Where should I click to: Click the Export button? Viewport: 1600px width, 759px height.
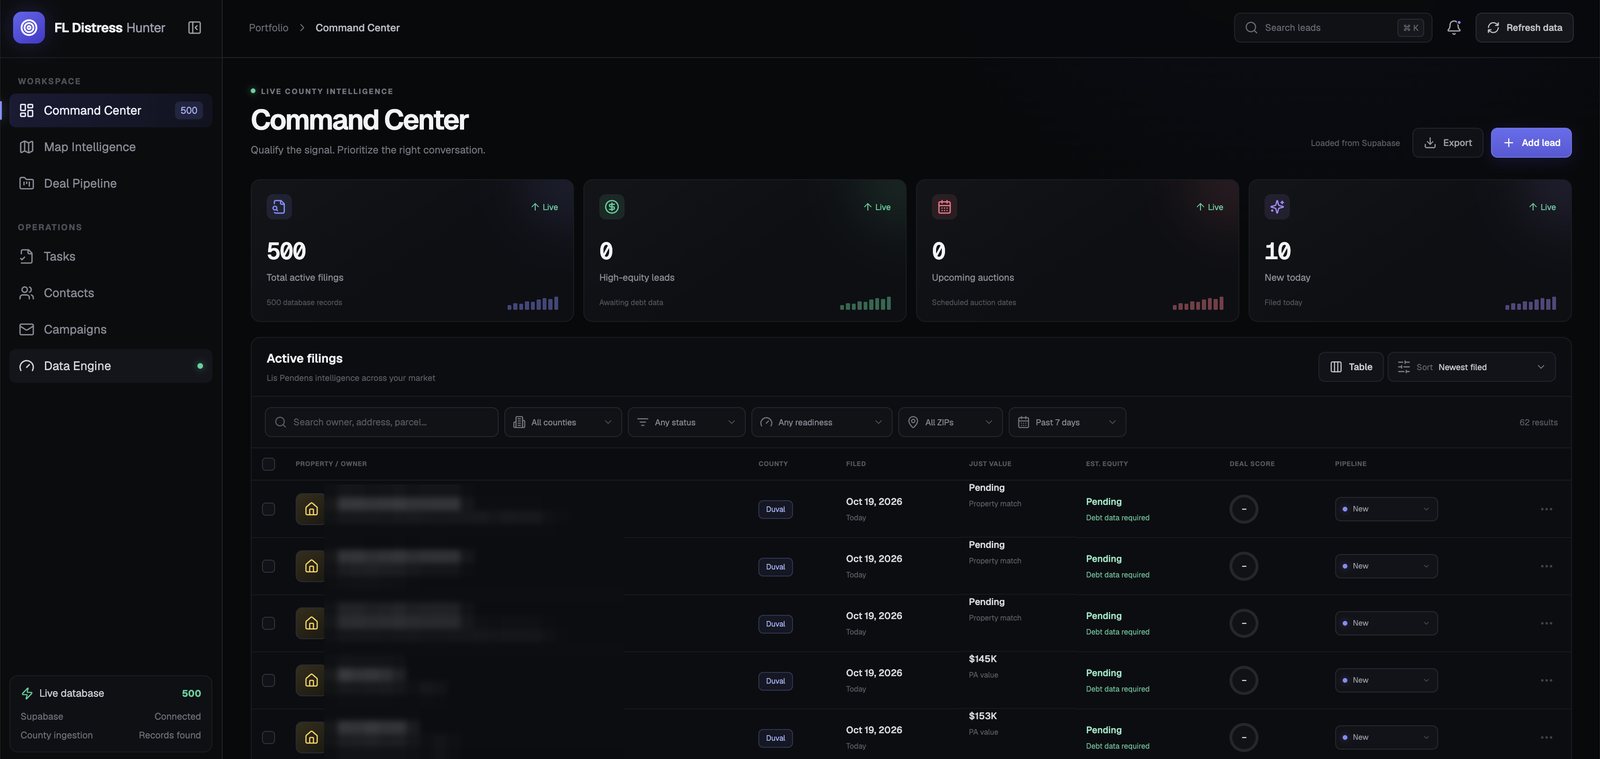[x=1447, y=143]
